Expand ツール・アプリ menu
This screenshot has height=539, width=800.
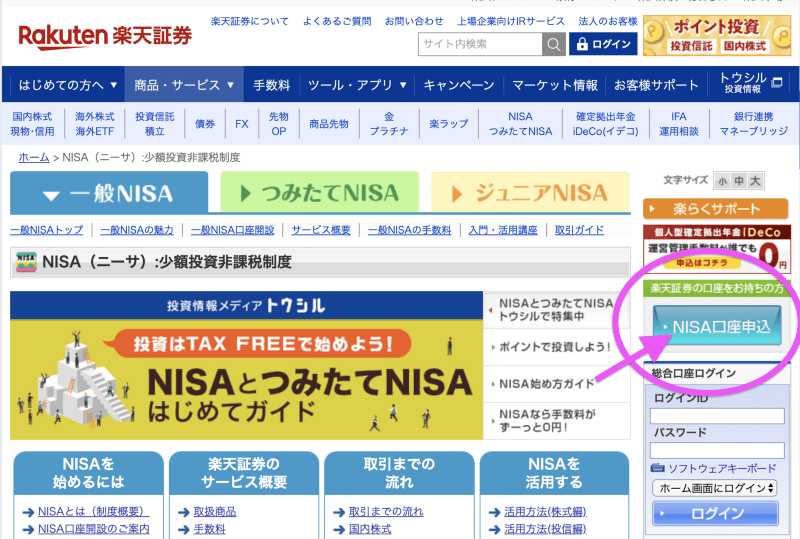pos(357,85)
